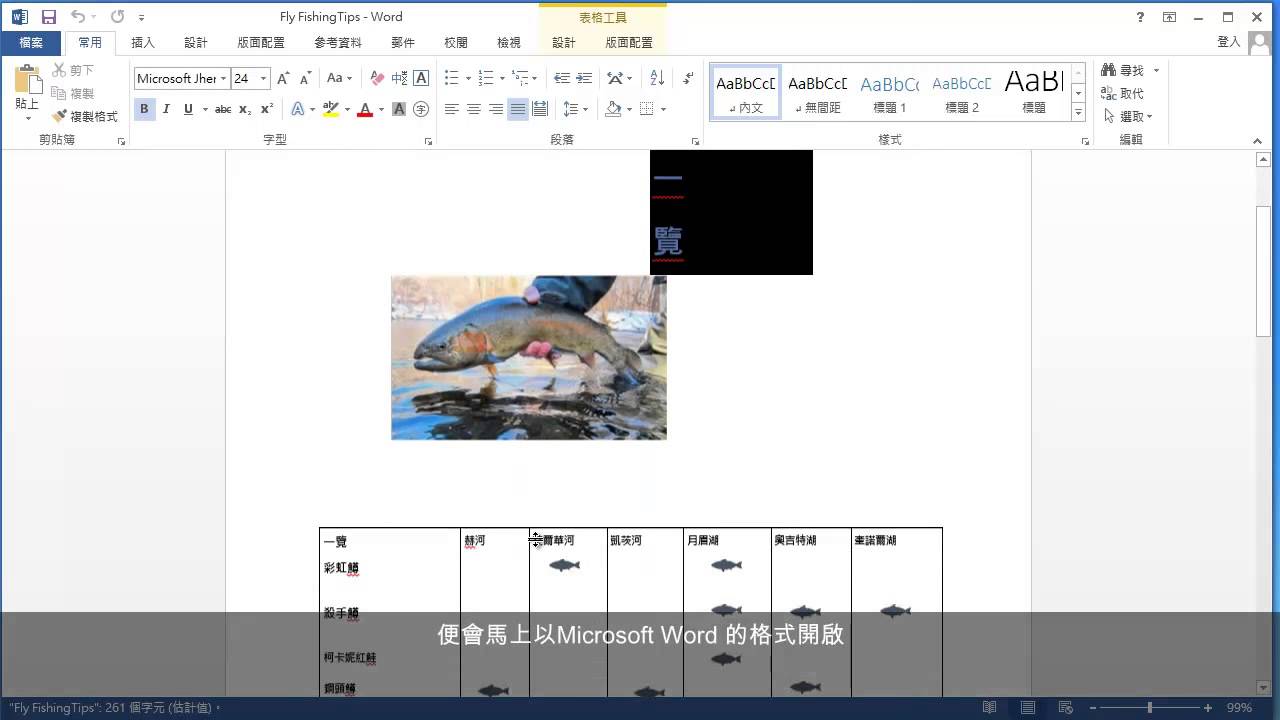The image size is (1280, 720).
Task: Increase font size with grow font icon
Action: click(283, 78)
